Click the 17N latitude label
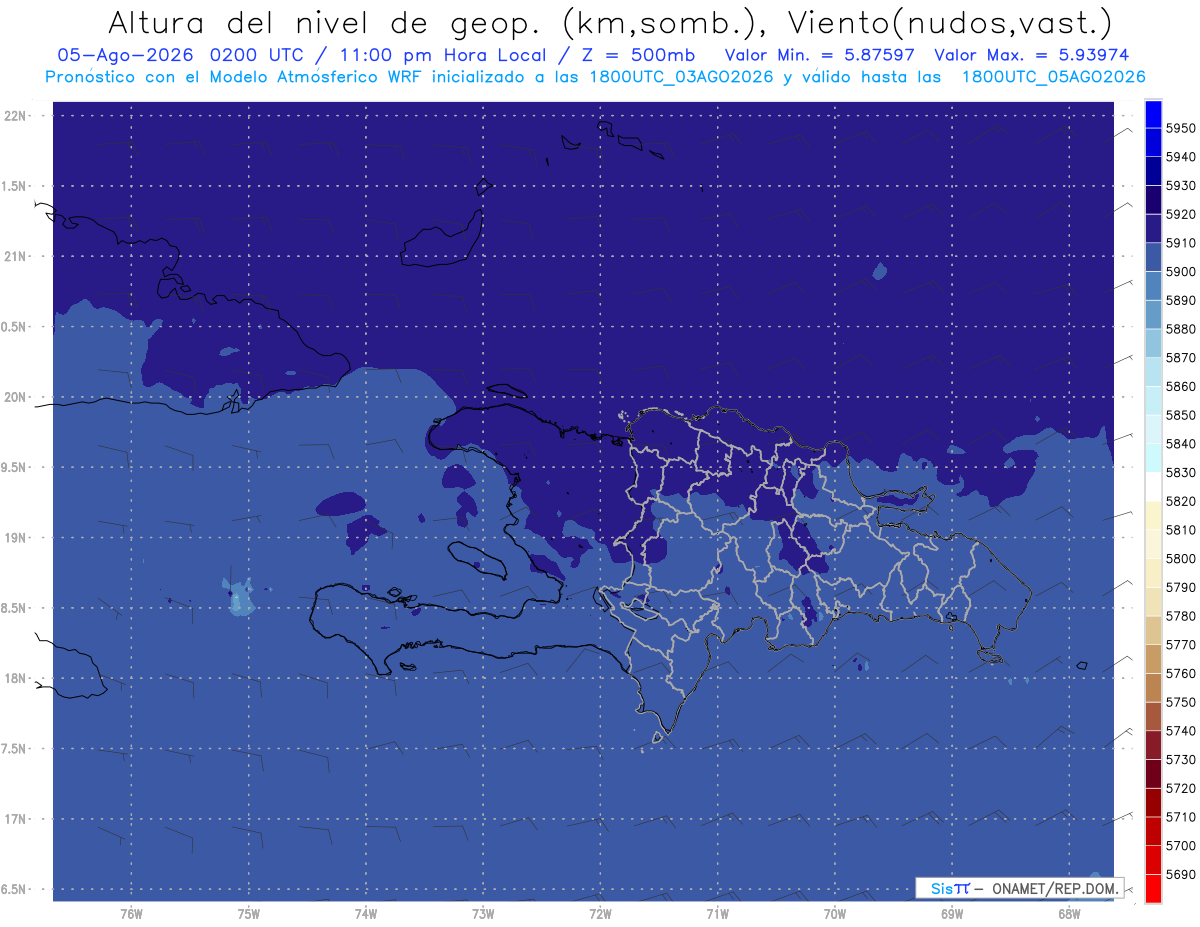 [16, 820]
